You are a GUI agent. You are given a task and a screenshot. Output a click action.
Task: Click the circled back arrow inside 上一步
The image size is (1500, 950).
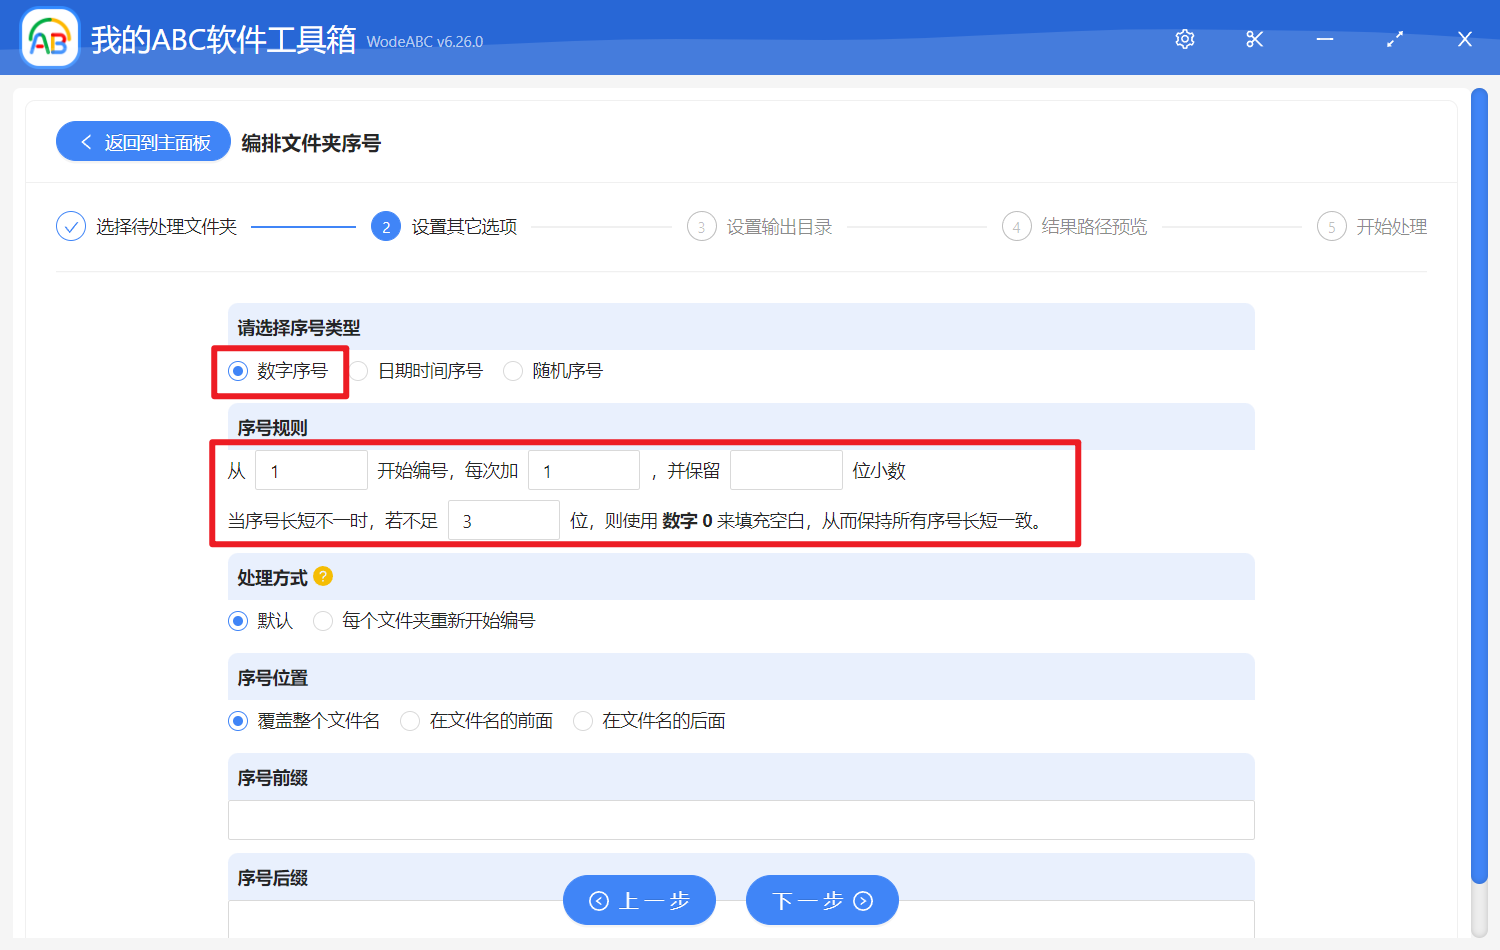599,900
